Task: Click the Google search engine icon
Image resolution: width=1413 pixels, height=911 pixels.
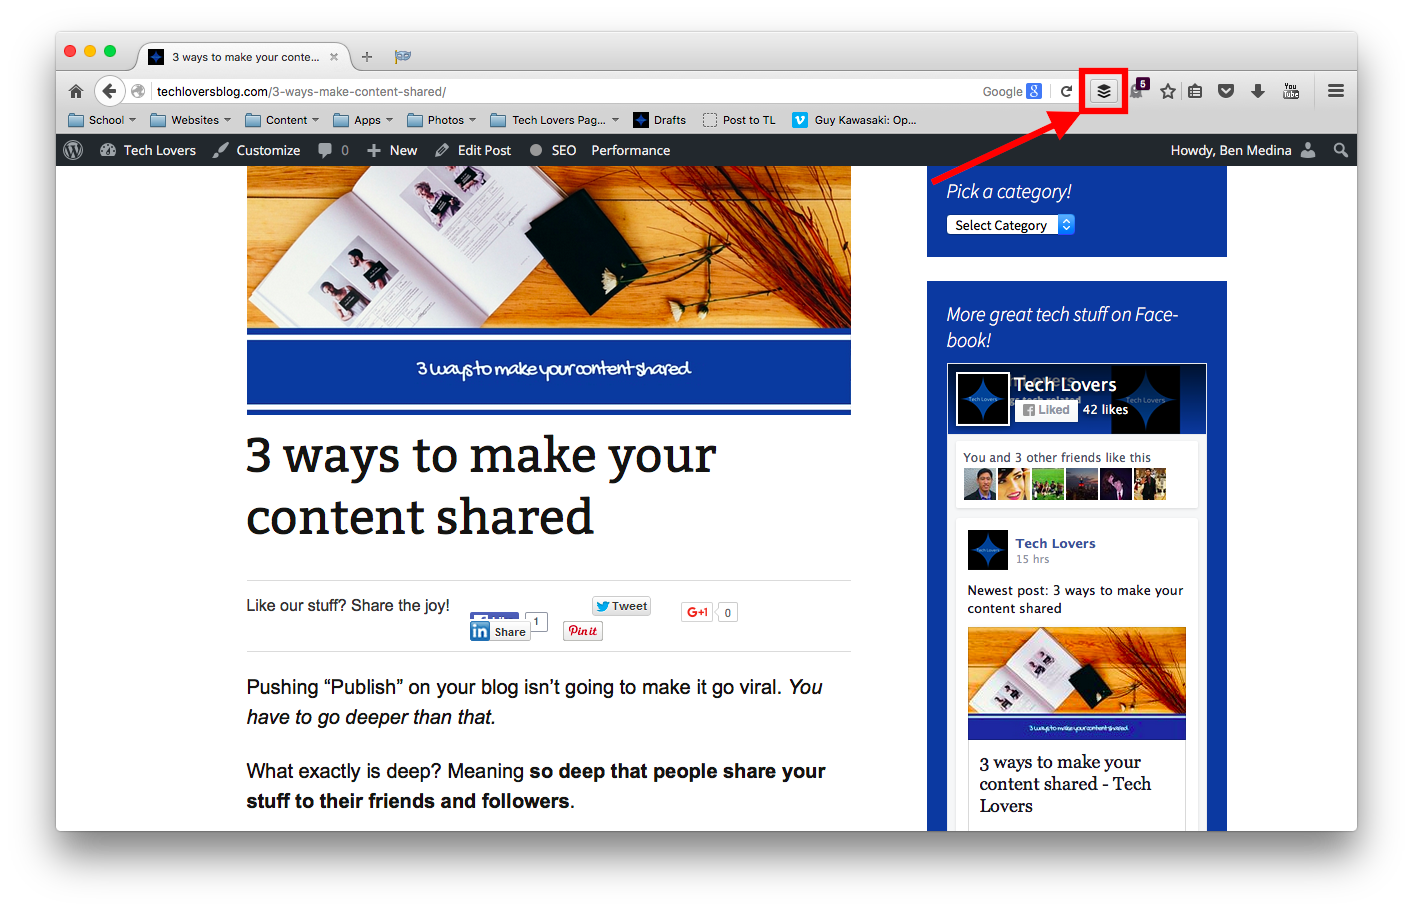Action: pyautogui.click(x=1034, y=91)
